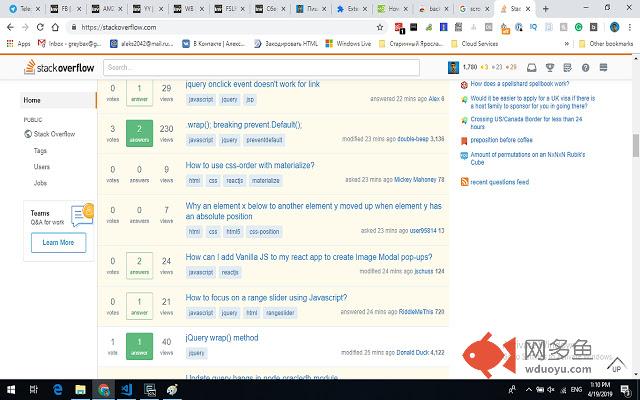640x400 pixels.
Task: Launch Visual Studio Code from the taskbar
Action: point(128,388)
